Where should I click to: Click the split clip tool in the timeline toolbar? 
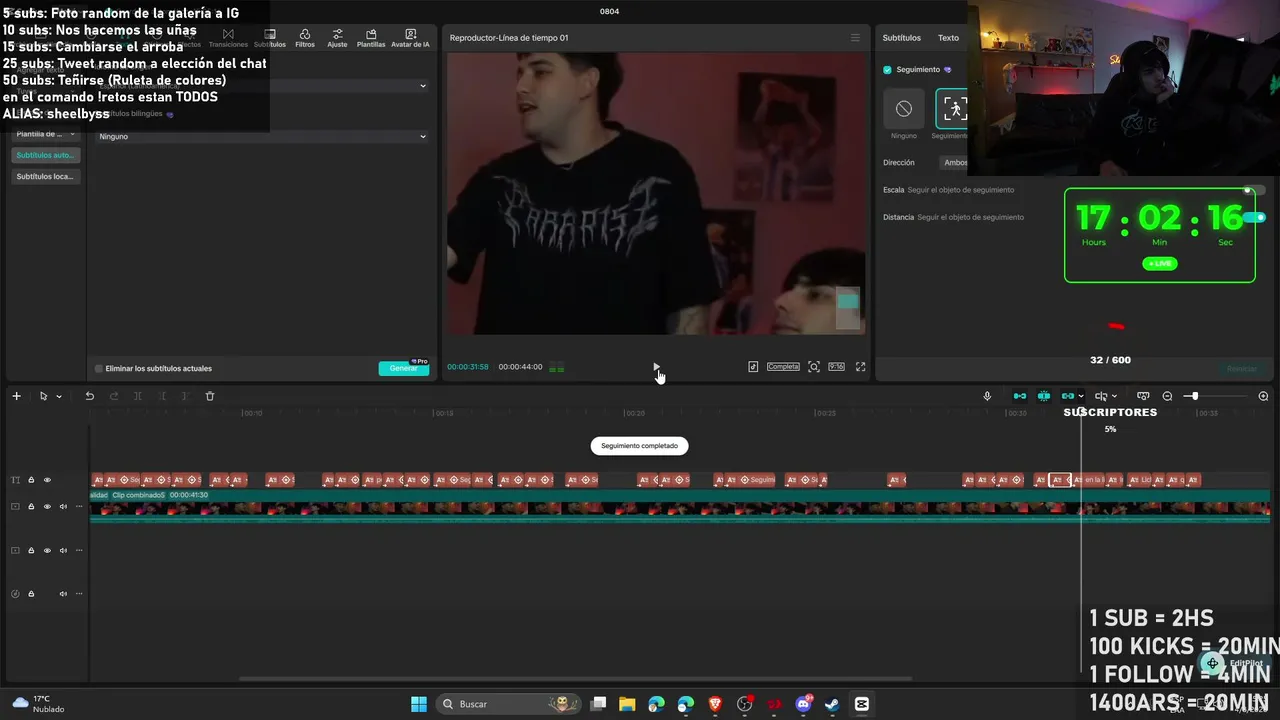138,396
